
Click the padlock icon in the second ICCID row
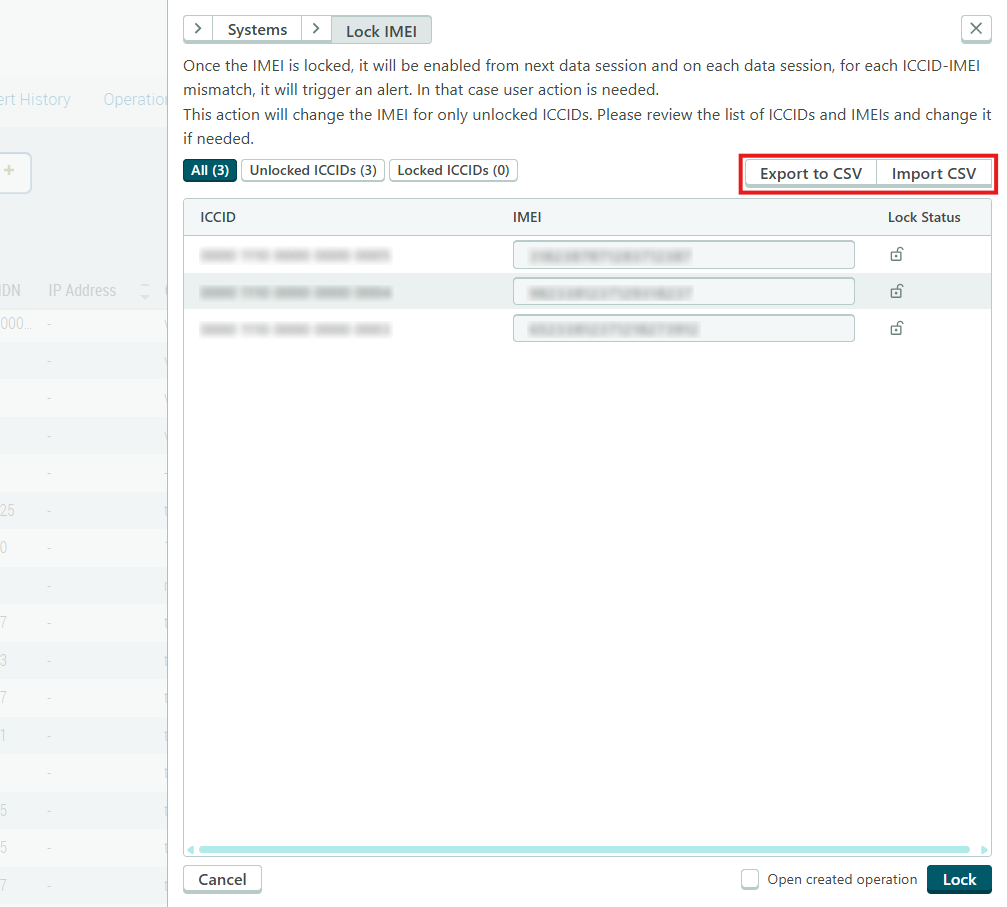(897, 292)
